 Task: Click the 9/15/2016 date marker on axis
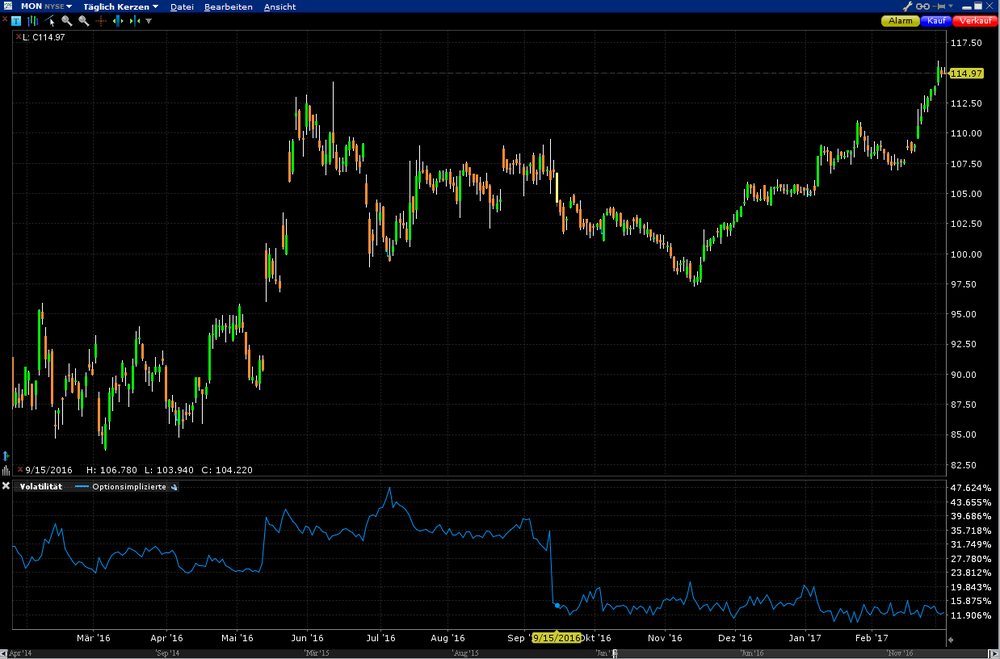click(x=557, y=637)
